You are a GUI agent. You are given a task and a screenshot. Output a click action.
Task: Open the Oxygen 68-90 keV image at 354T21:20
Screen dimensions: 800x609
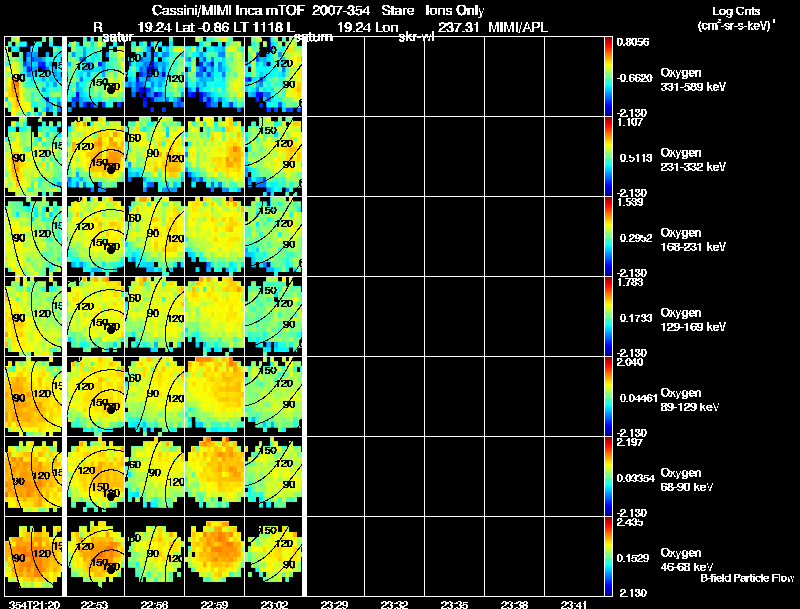[x=33, y=476]
